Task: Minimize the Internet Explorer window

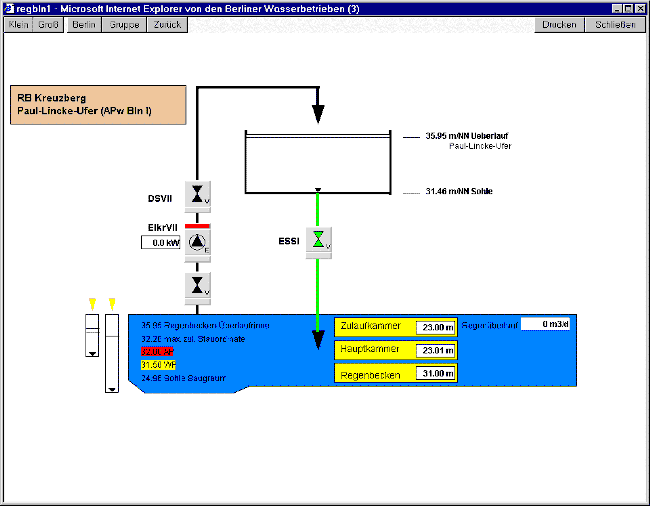Action: [x=617, y=9]
